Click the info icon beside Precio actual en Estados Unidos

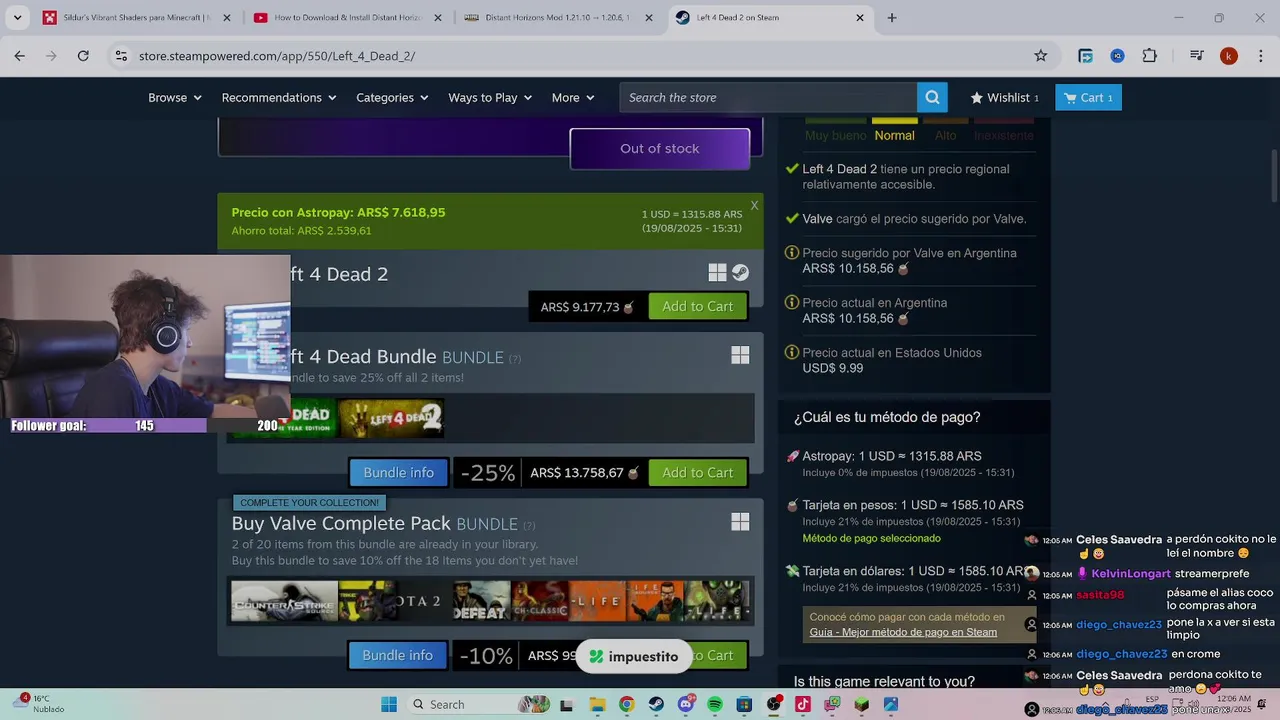(x=792, y=353)
